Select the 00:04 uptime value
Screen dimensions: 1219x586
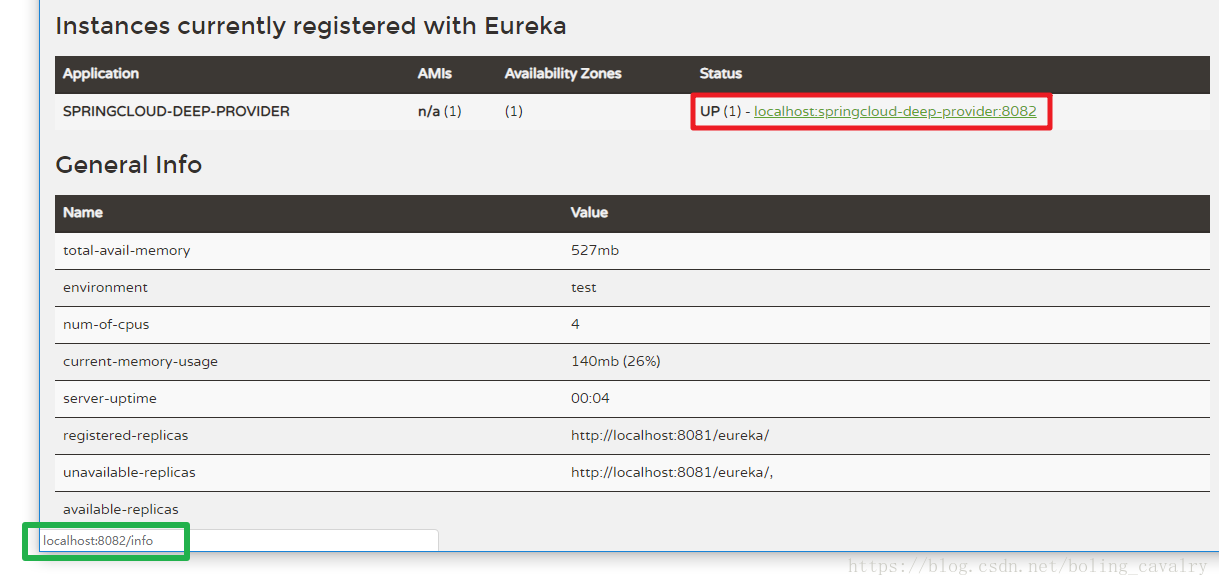tap(590, 398)
